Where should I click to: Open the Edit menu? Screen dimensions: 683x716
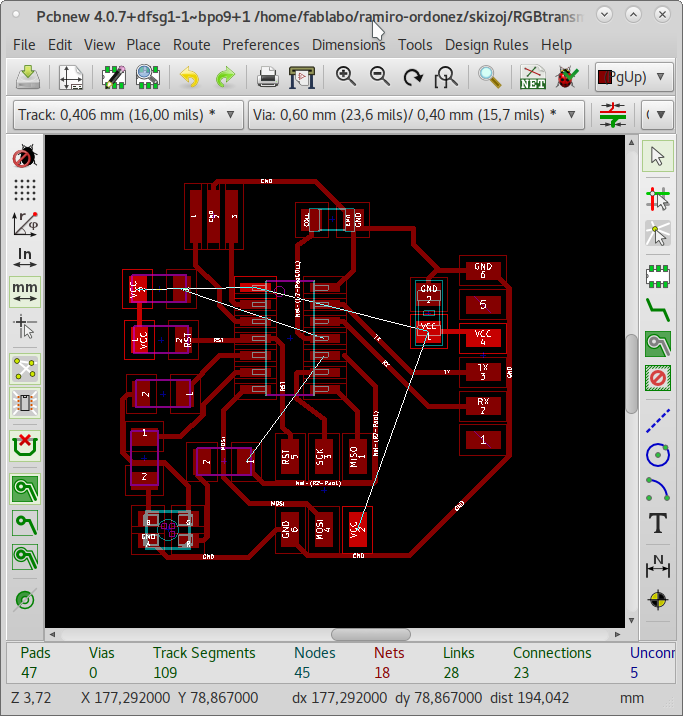click(x=60, y=45)
